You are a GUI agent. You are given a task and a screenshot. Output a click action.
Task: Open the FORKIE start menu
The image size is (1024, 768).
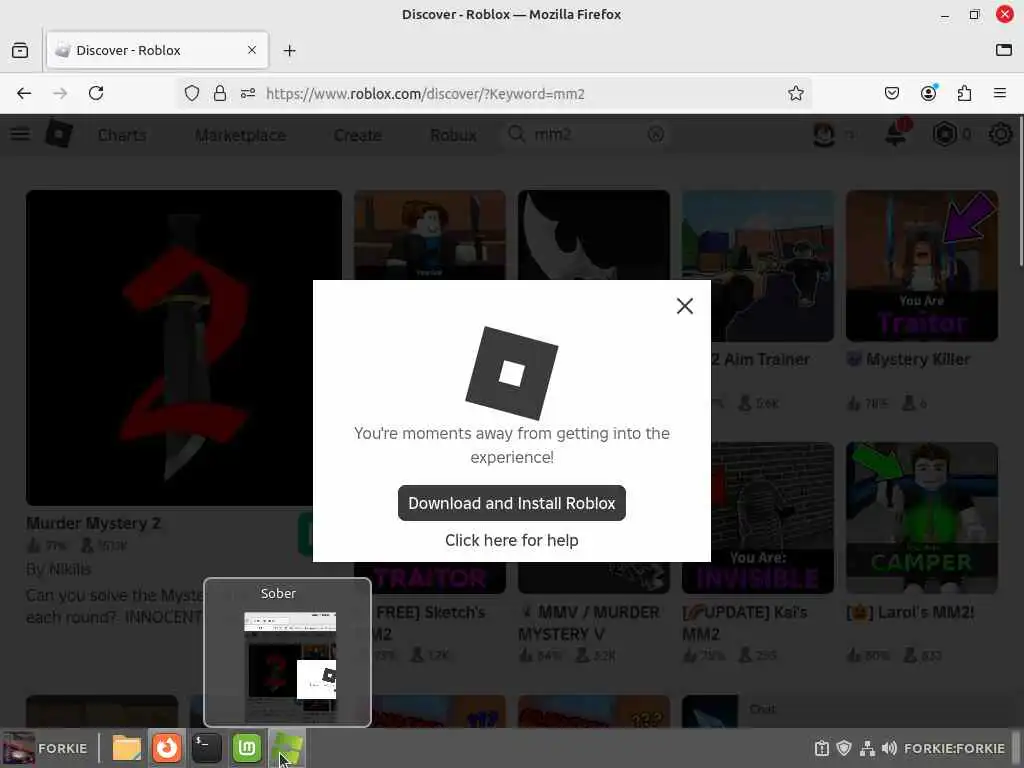(45, 748)
